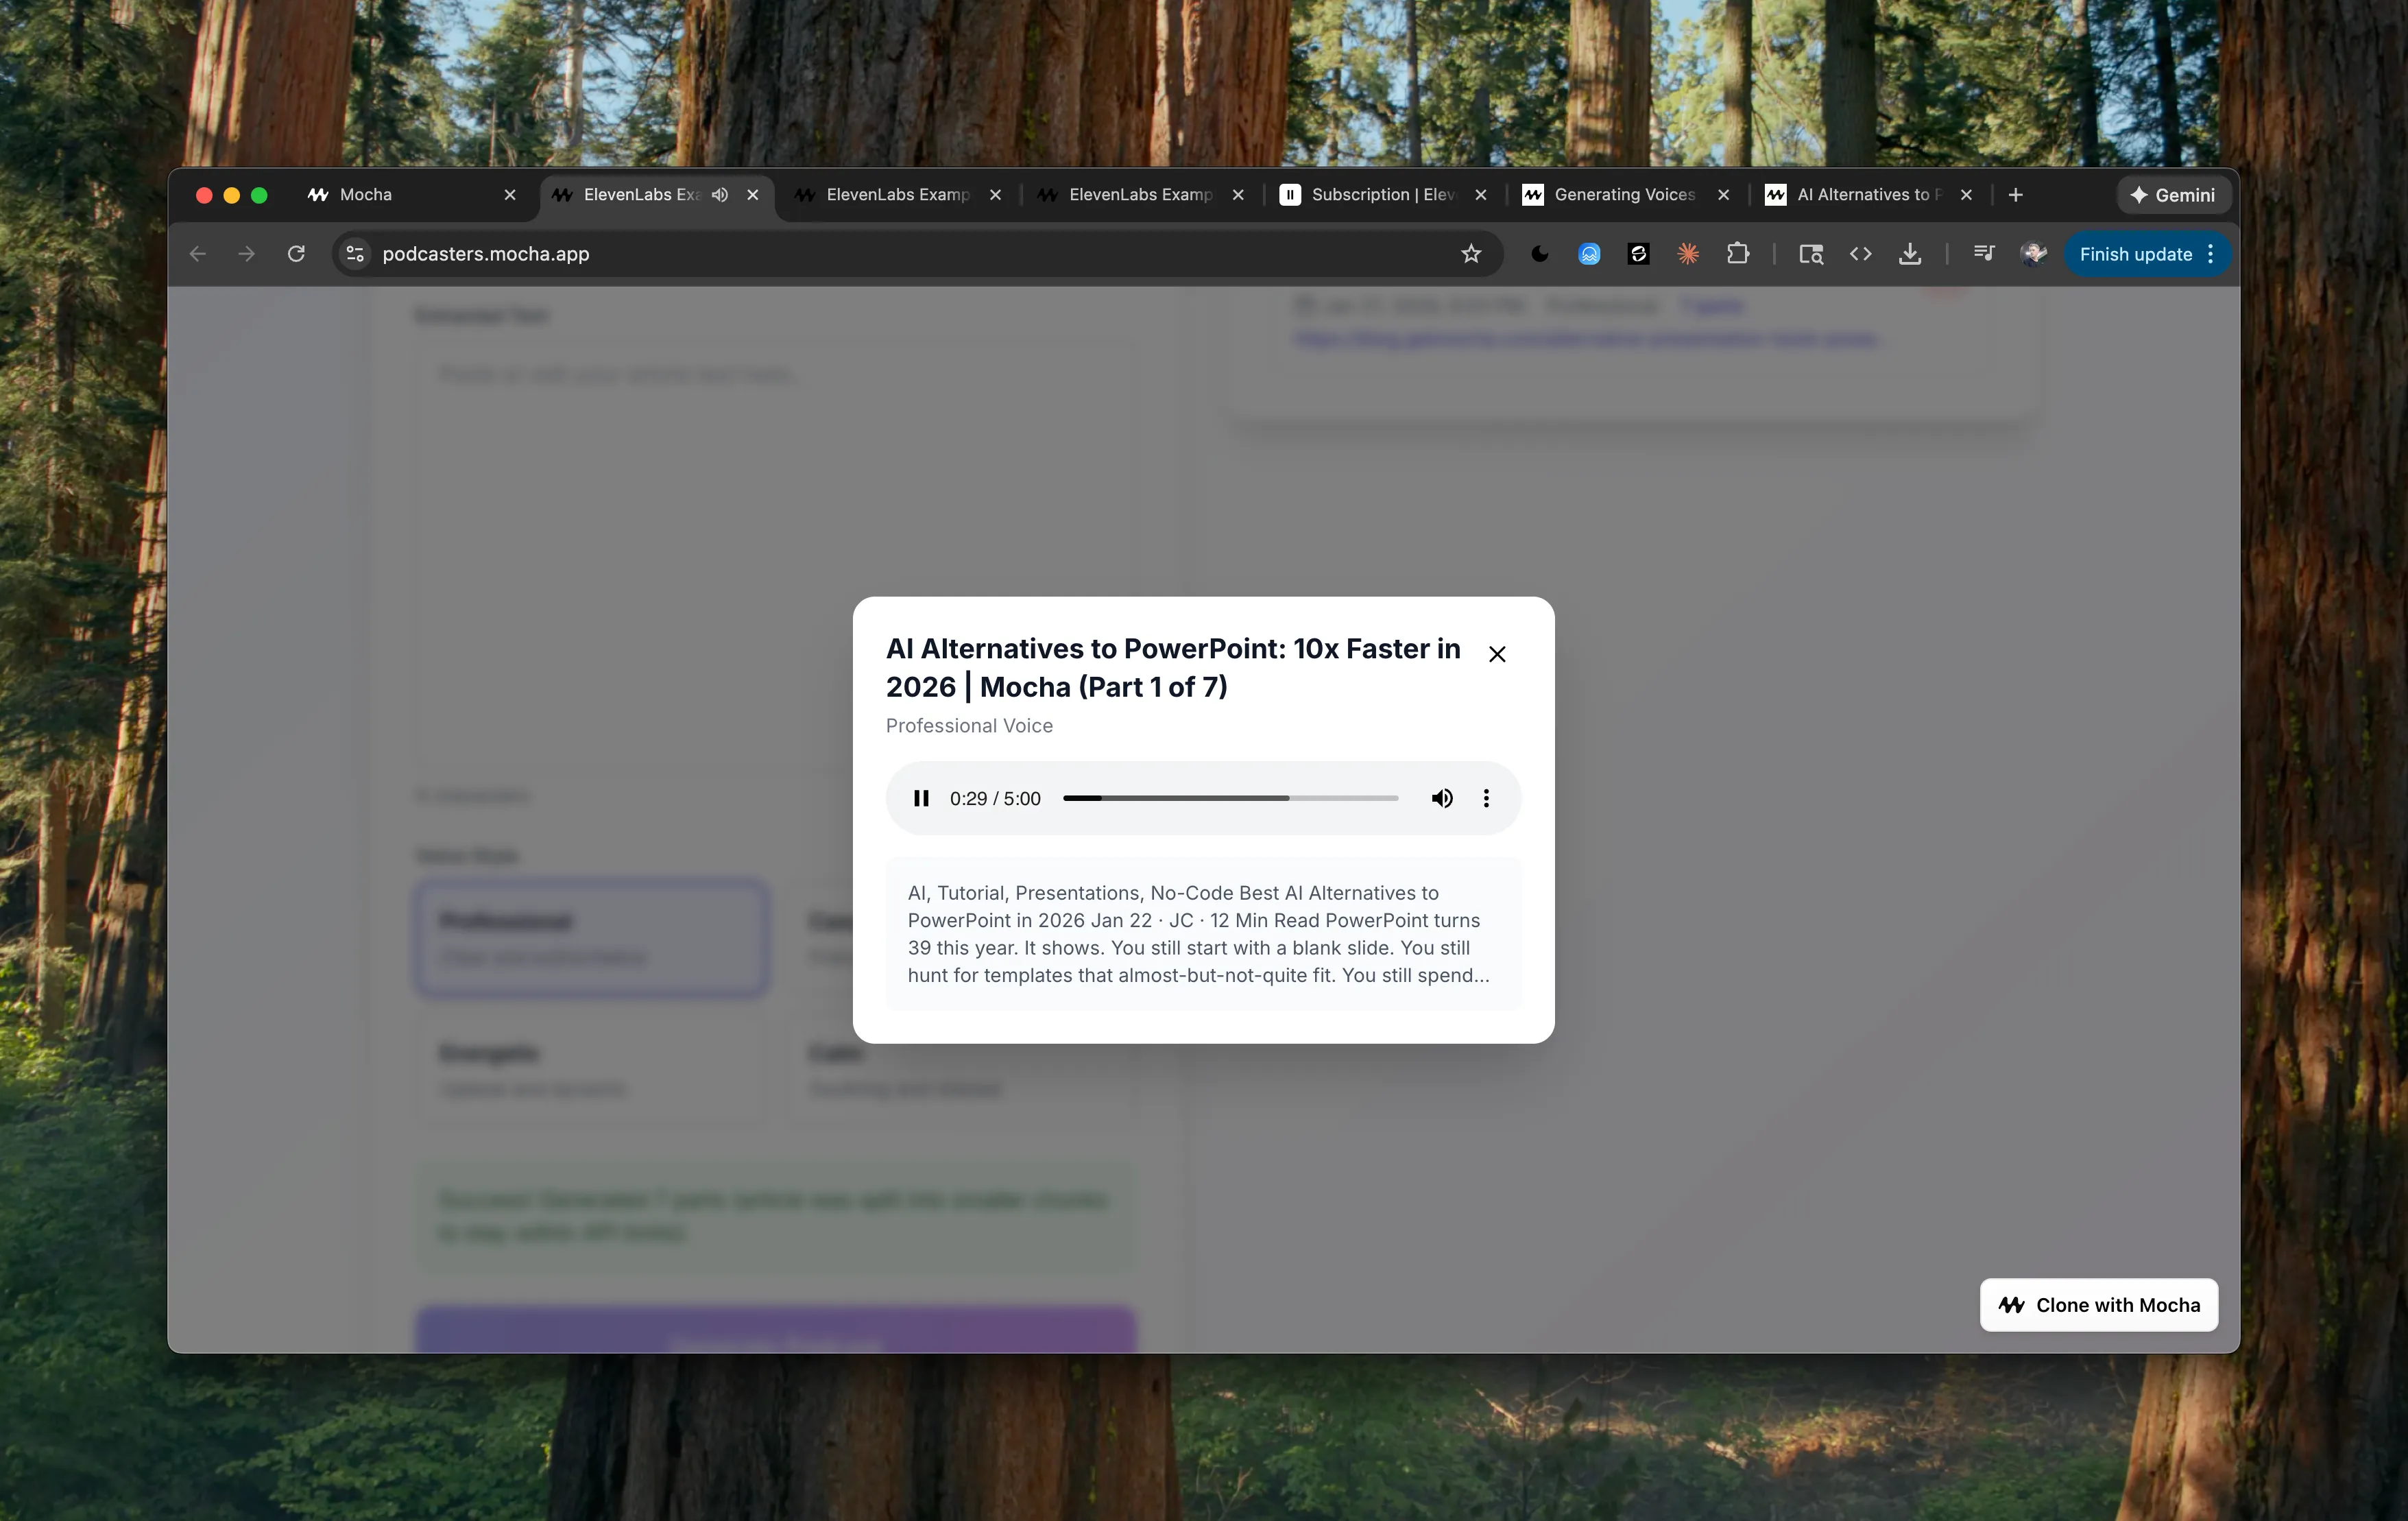
Task: Mute the audio player volume
Action: pos(1441,798)
